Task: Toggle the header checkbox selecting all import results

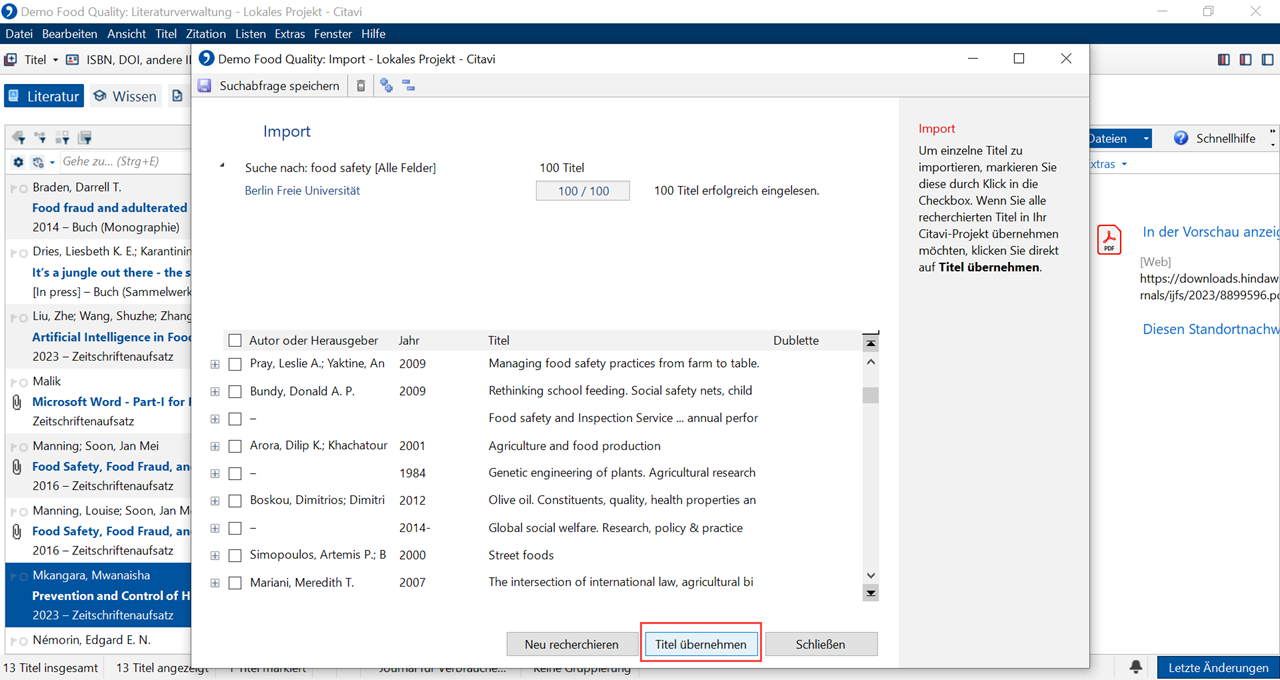Action: coord(235,341)
